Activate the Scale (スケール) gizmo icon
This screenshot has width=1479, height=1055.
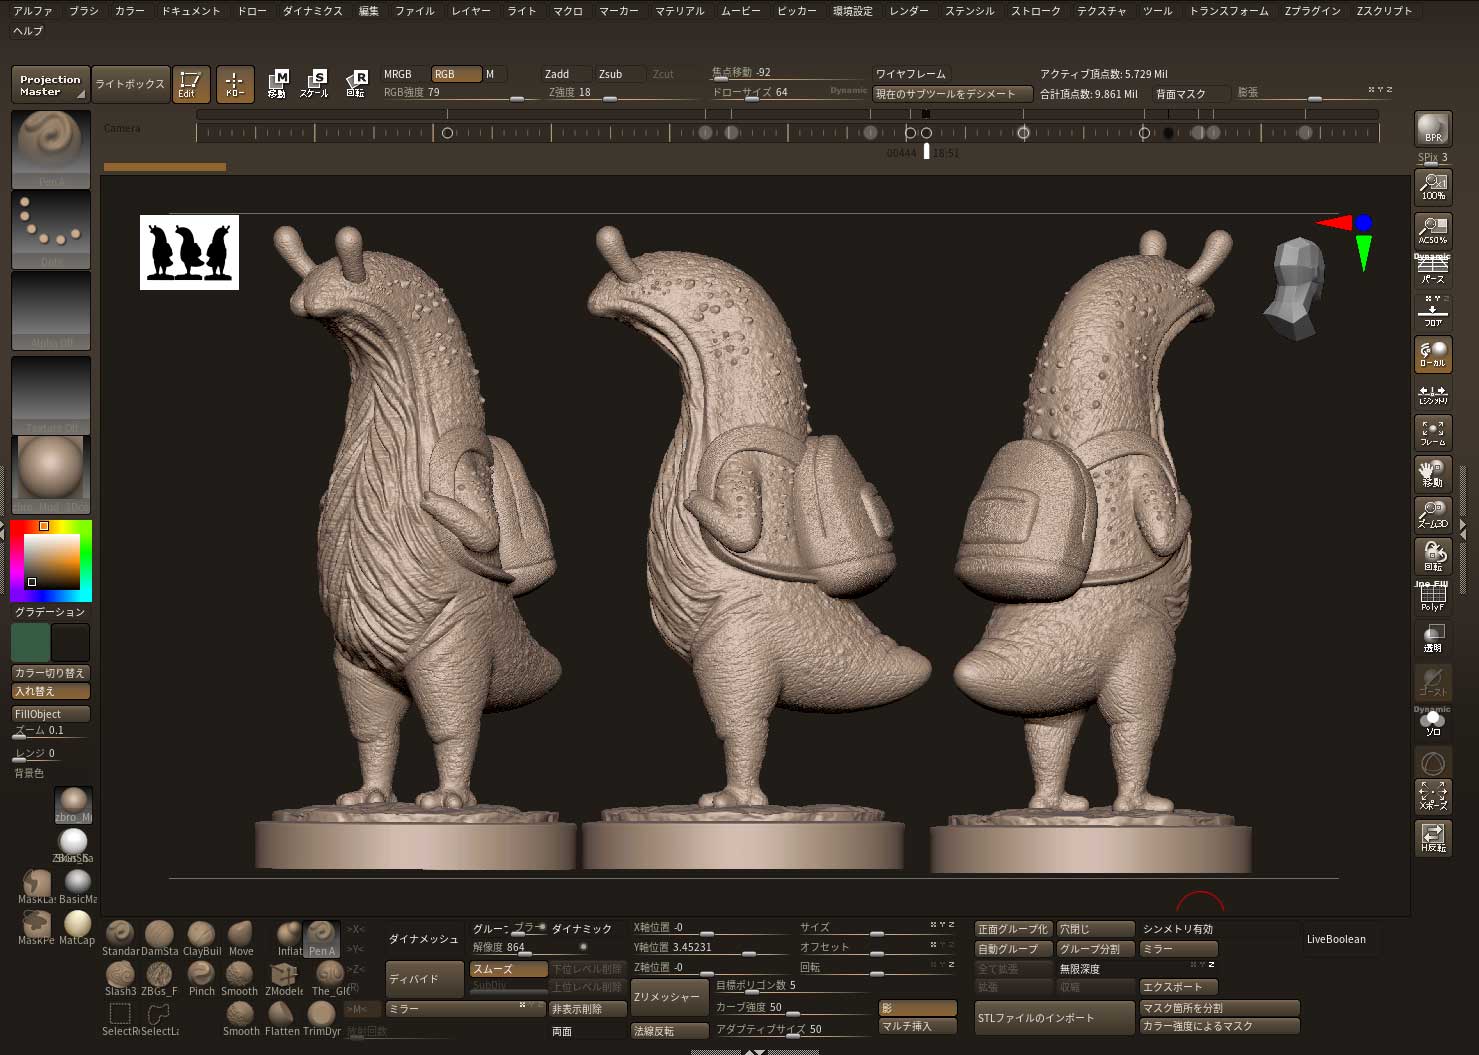314,84
